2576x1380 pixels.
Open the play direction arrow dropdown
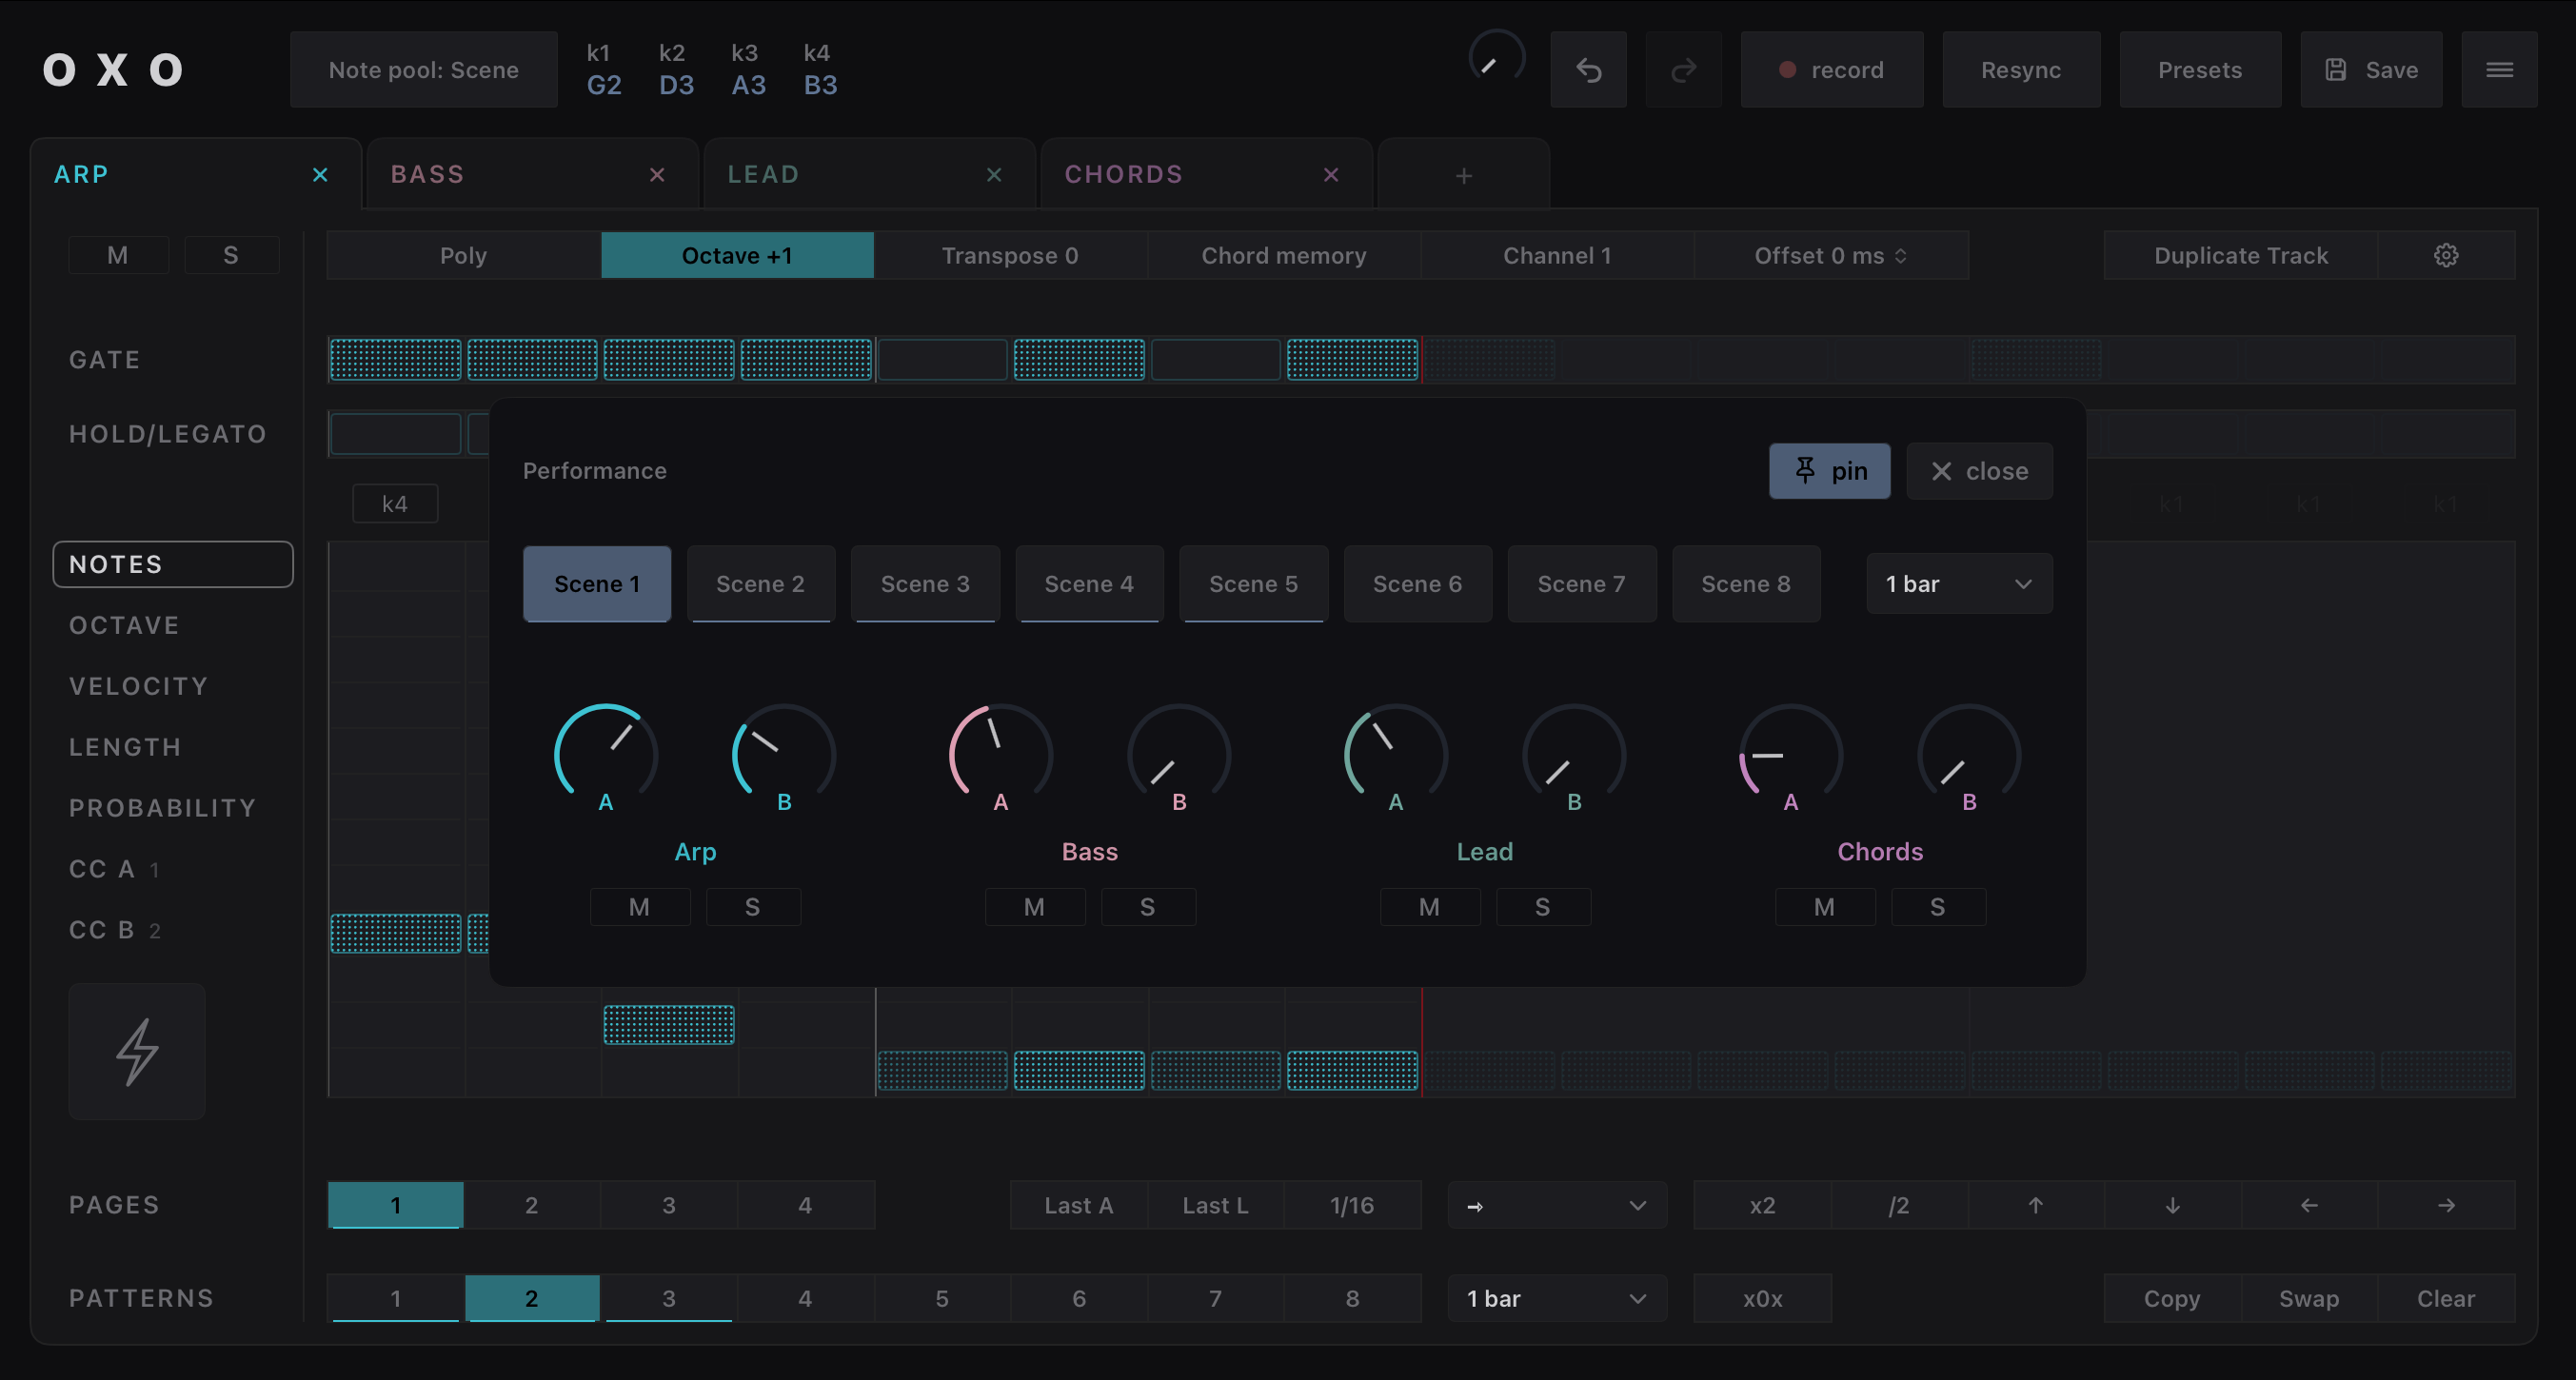[1557, 1205]
